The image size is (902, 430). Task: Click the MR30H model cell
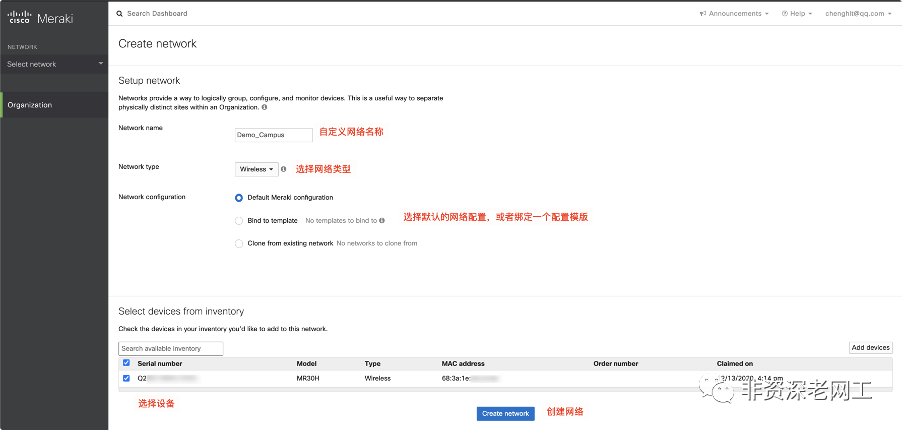pyautogui.click(x=308, y=379)
